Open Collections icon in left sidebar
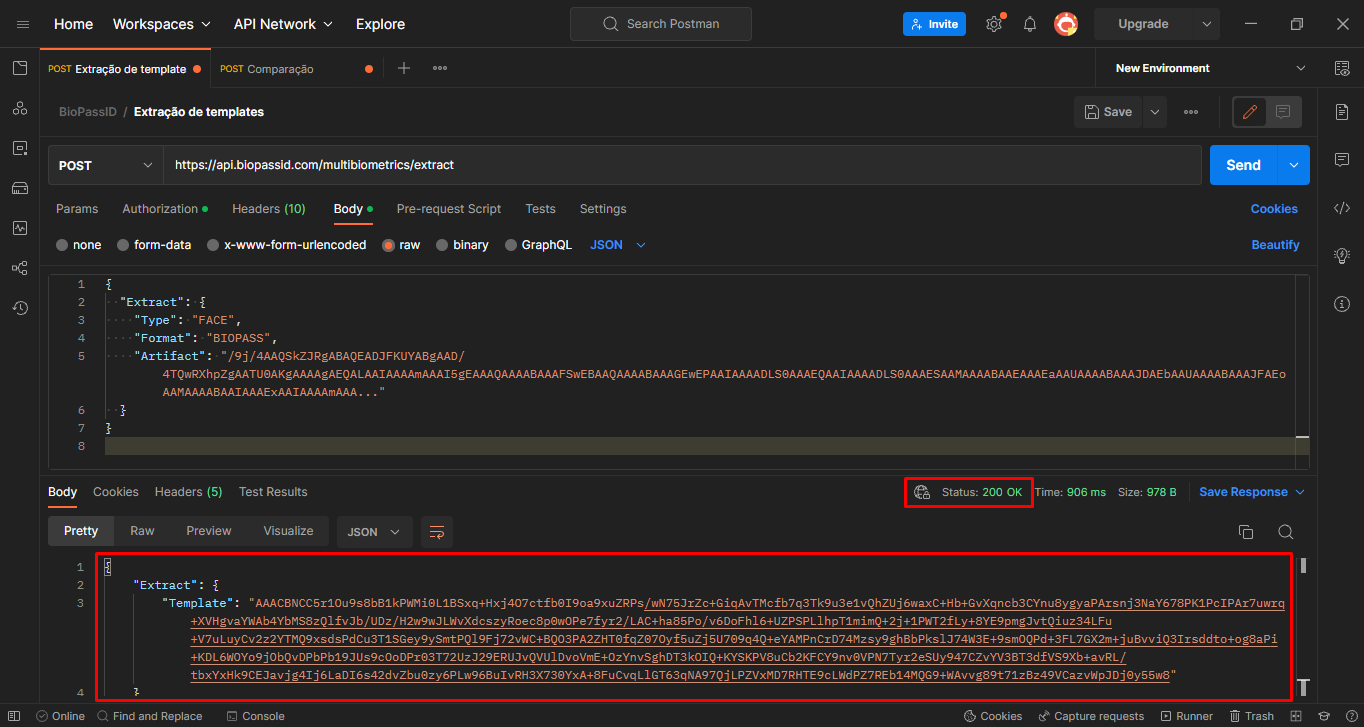Viewport: 1364px width, 727px height. click(20, 68)
